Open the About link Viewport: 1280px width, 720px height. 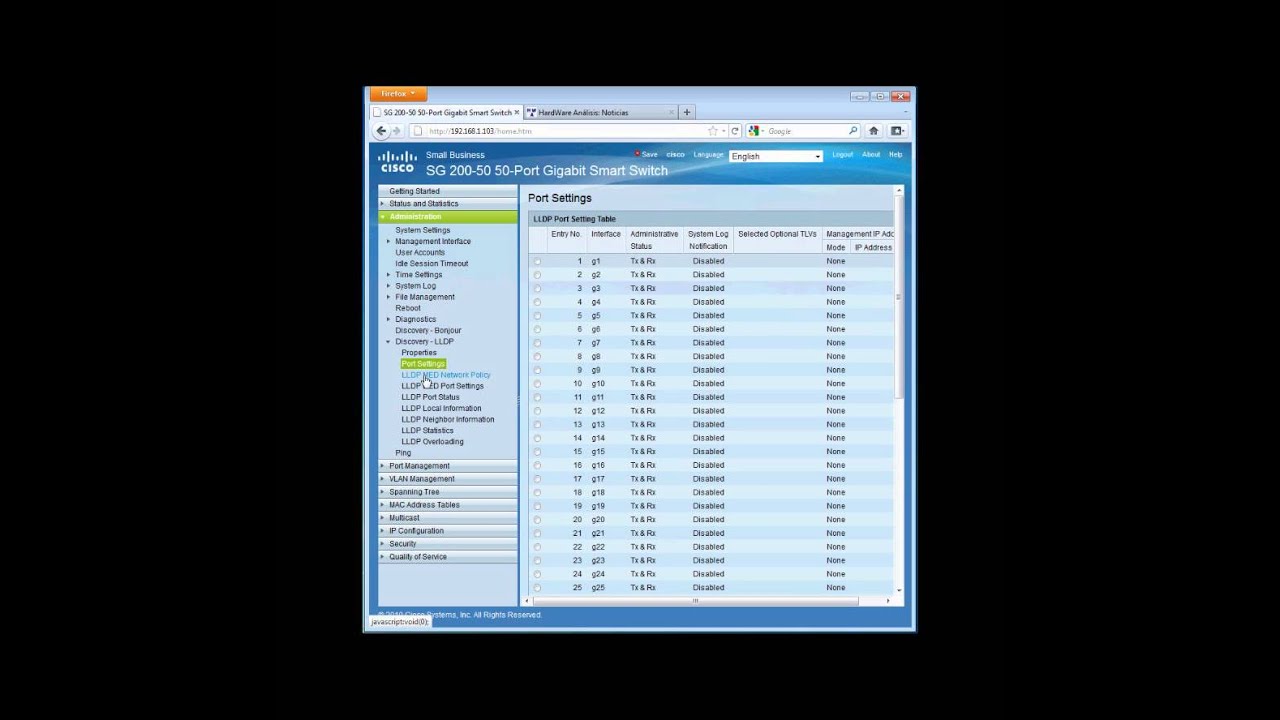tap(871, 155)
